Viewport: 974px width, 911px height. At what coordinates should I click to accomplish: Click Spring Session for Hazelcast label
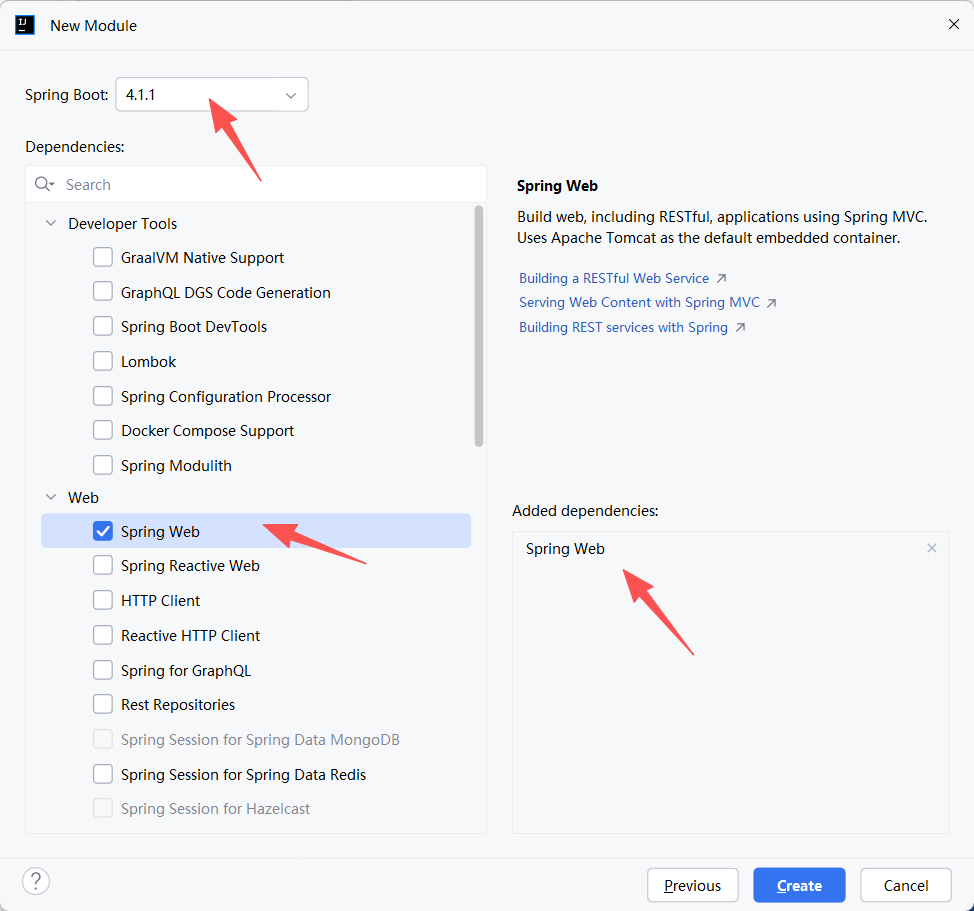pyautogui.click(x=216, y=809)
